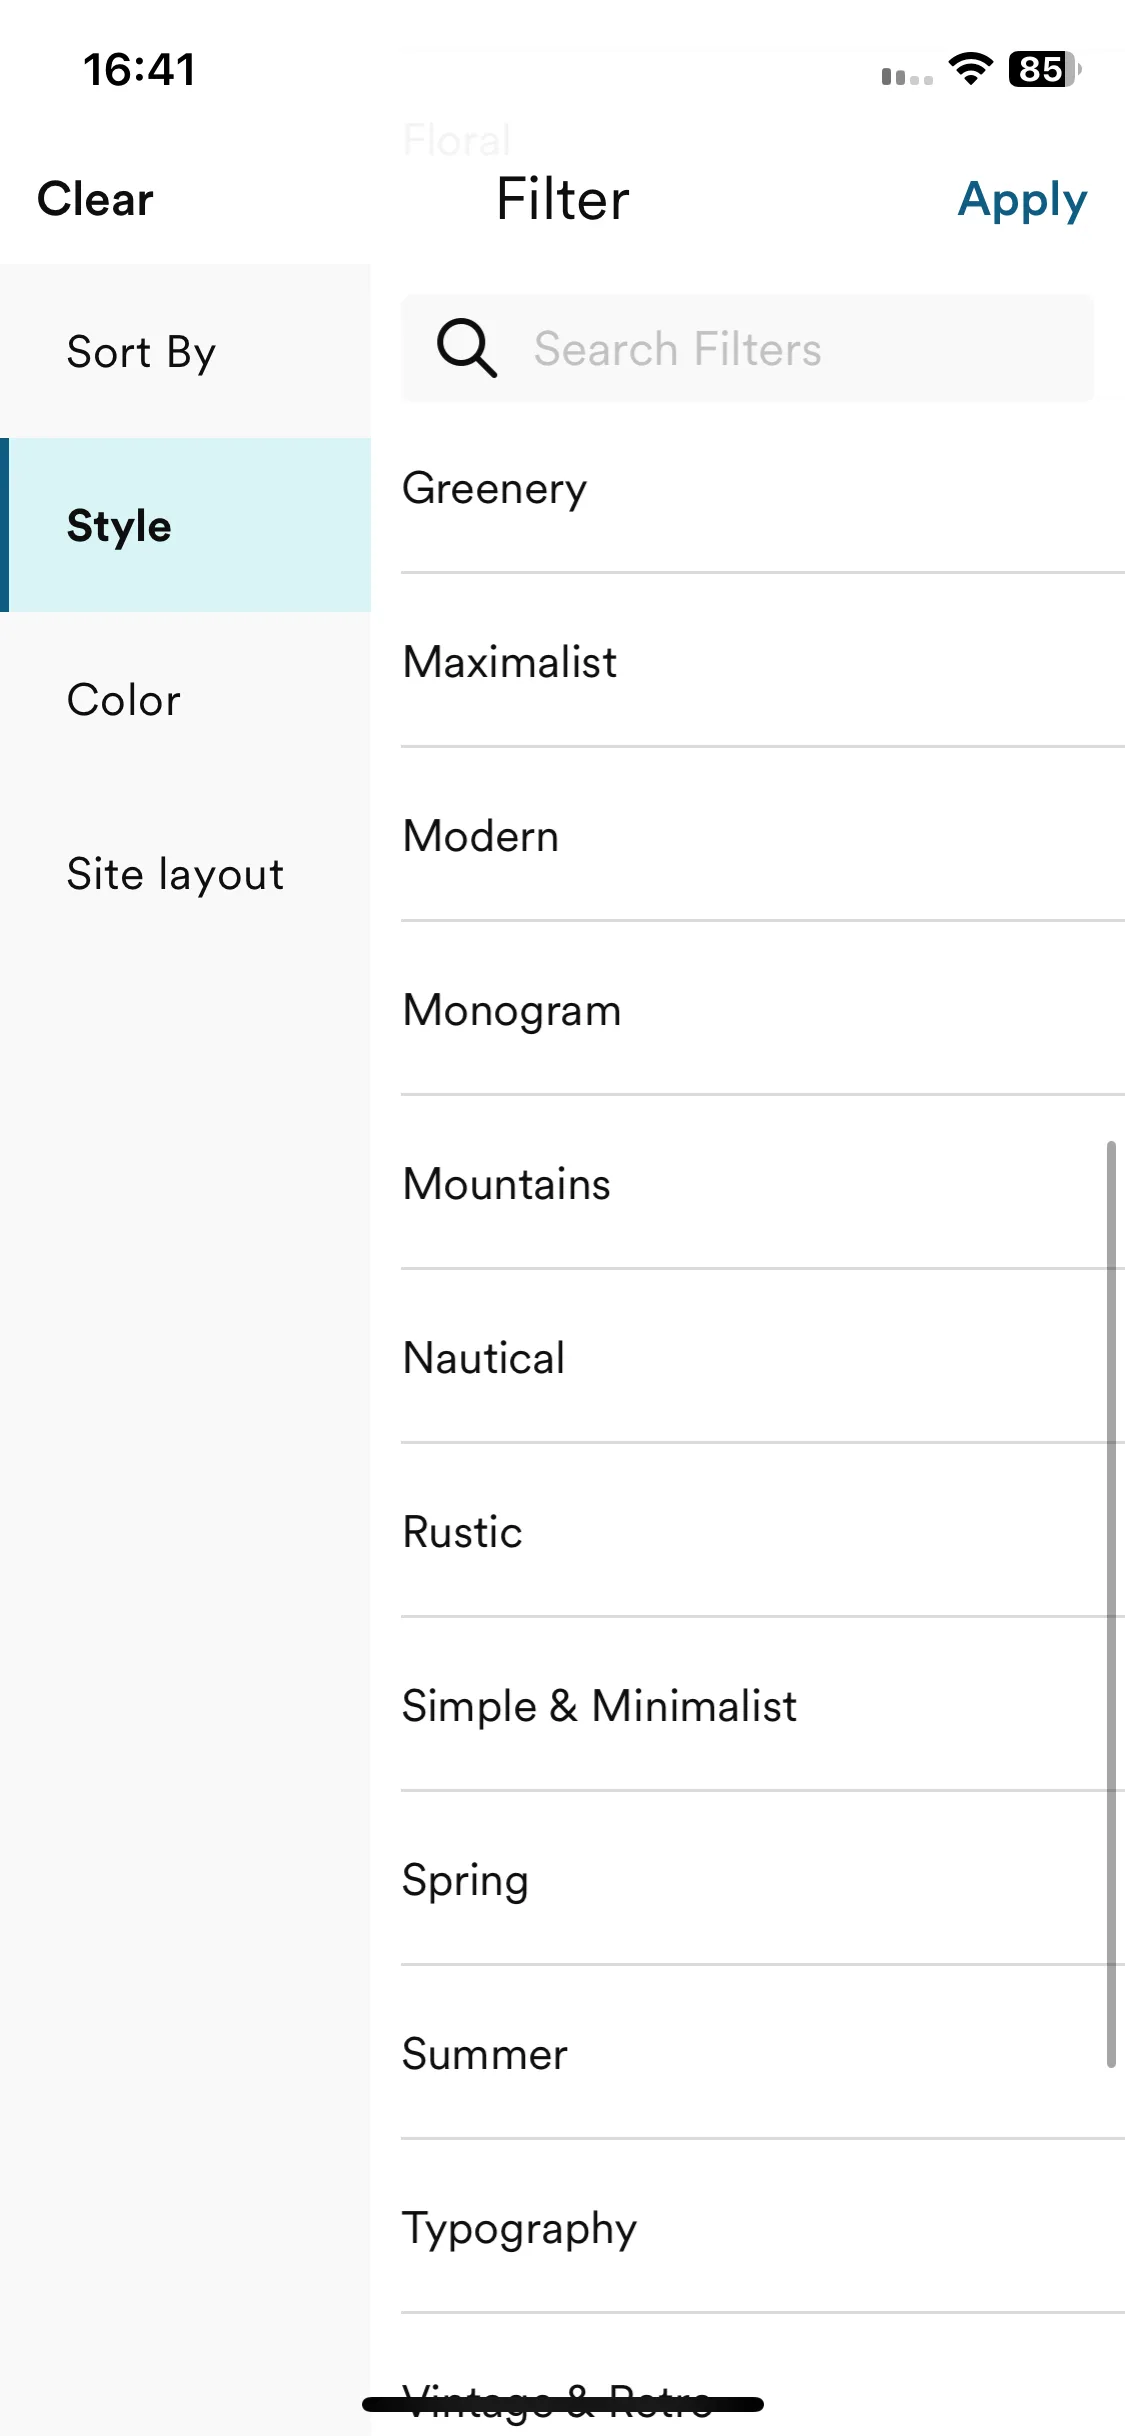Tap the Wi-Fi status icon
1125x2436 pixels.
coord(970,69)
